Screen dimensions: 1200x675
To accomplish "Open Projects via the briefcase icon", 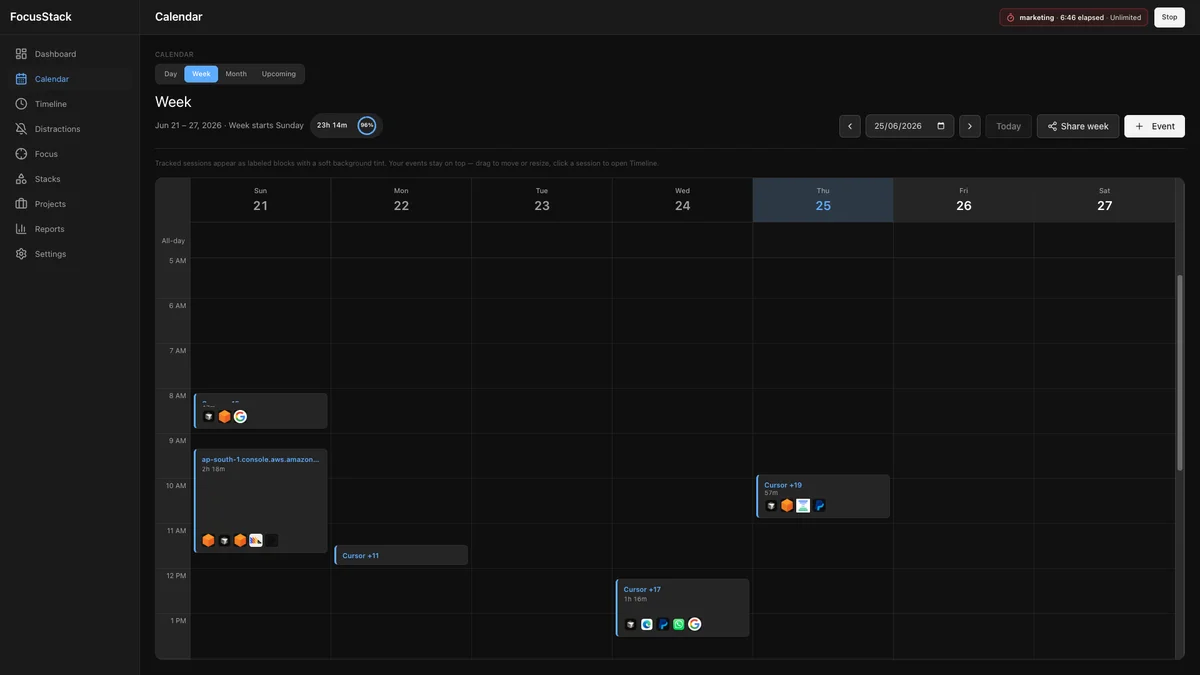I will 21,204.
